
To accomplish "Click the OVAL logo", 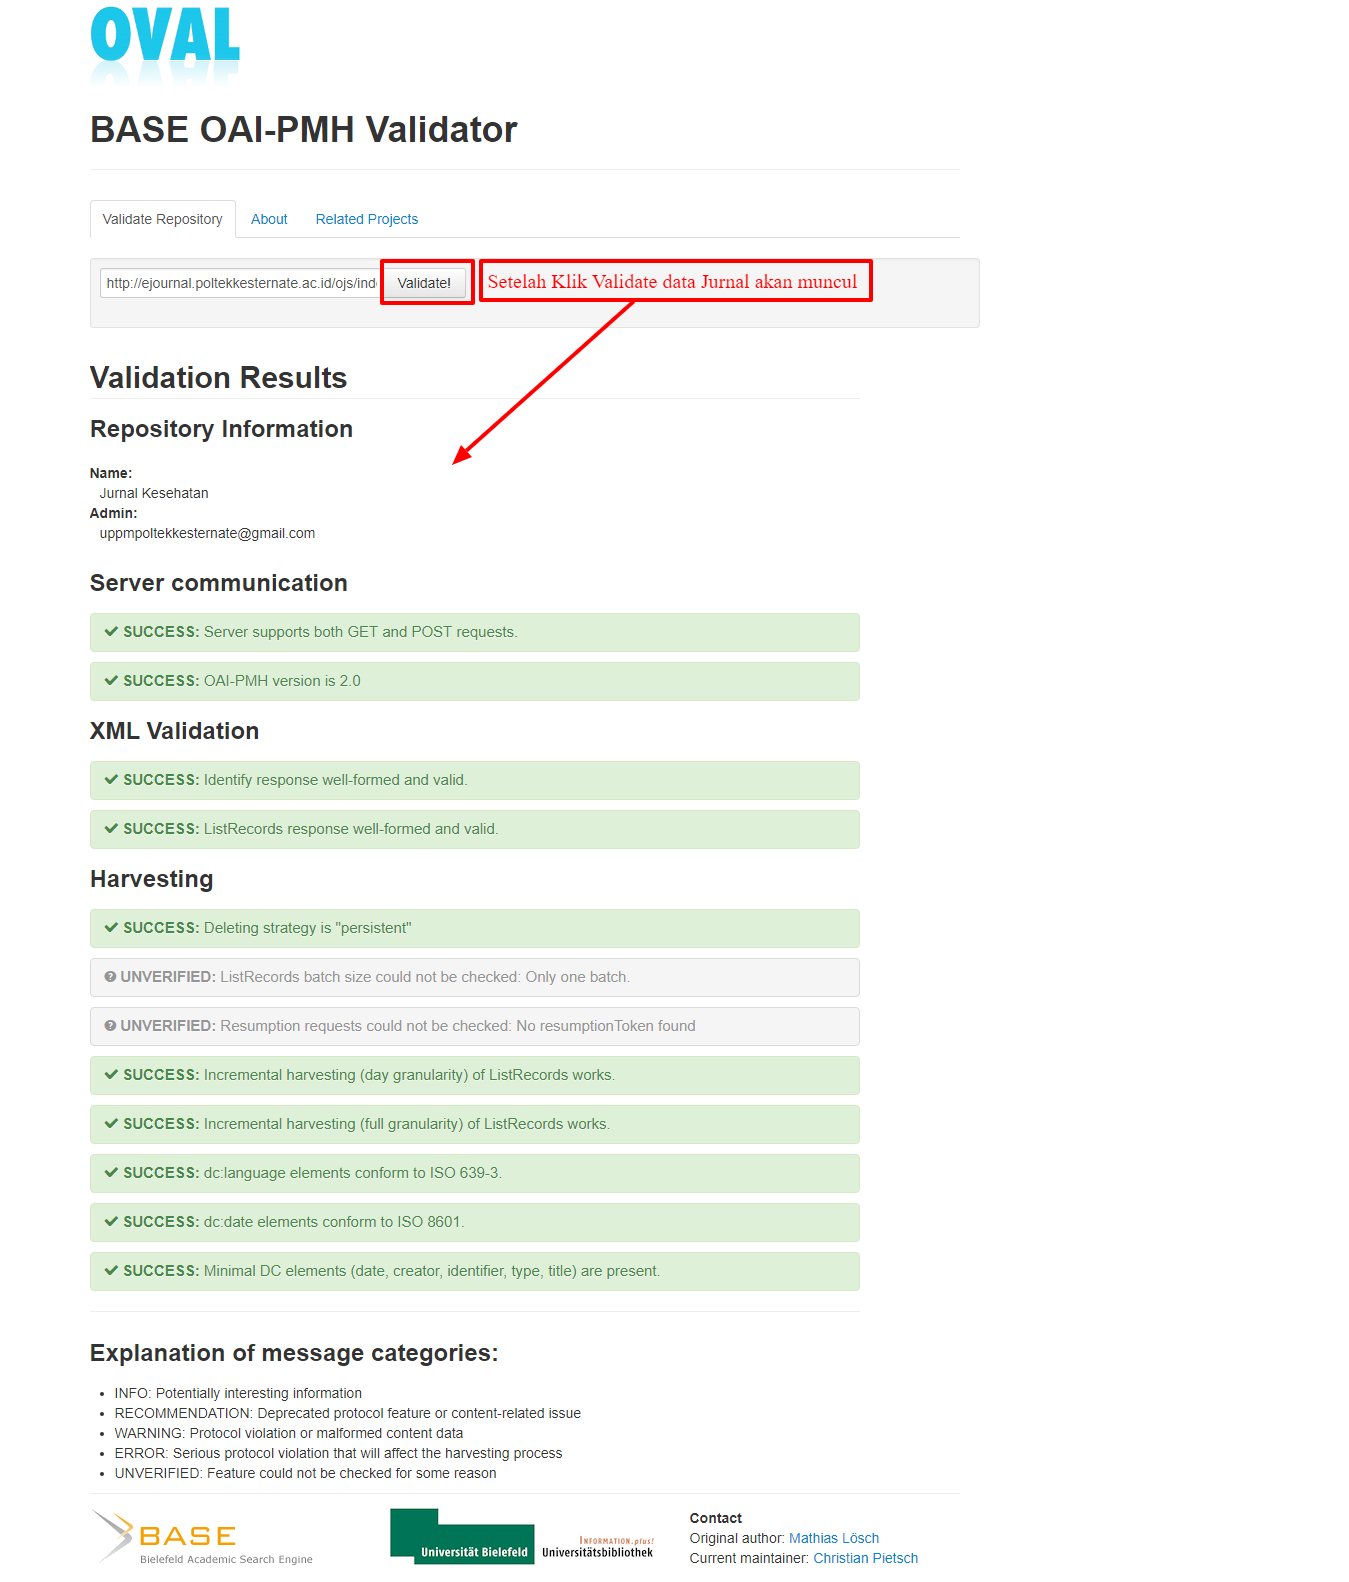I will [x=165, y=46].
